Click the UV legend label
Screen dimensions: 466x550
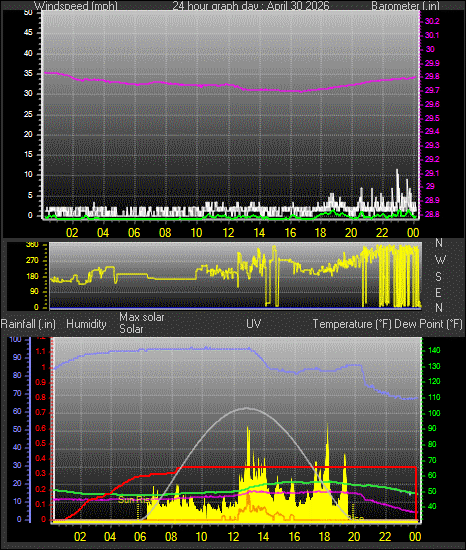254,323
